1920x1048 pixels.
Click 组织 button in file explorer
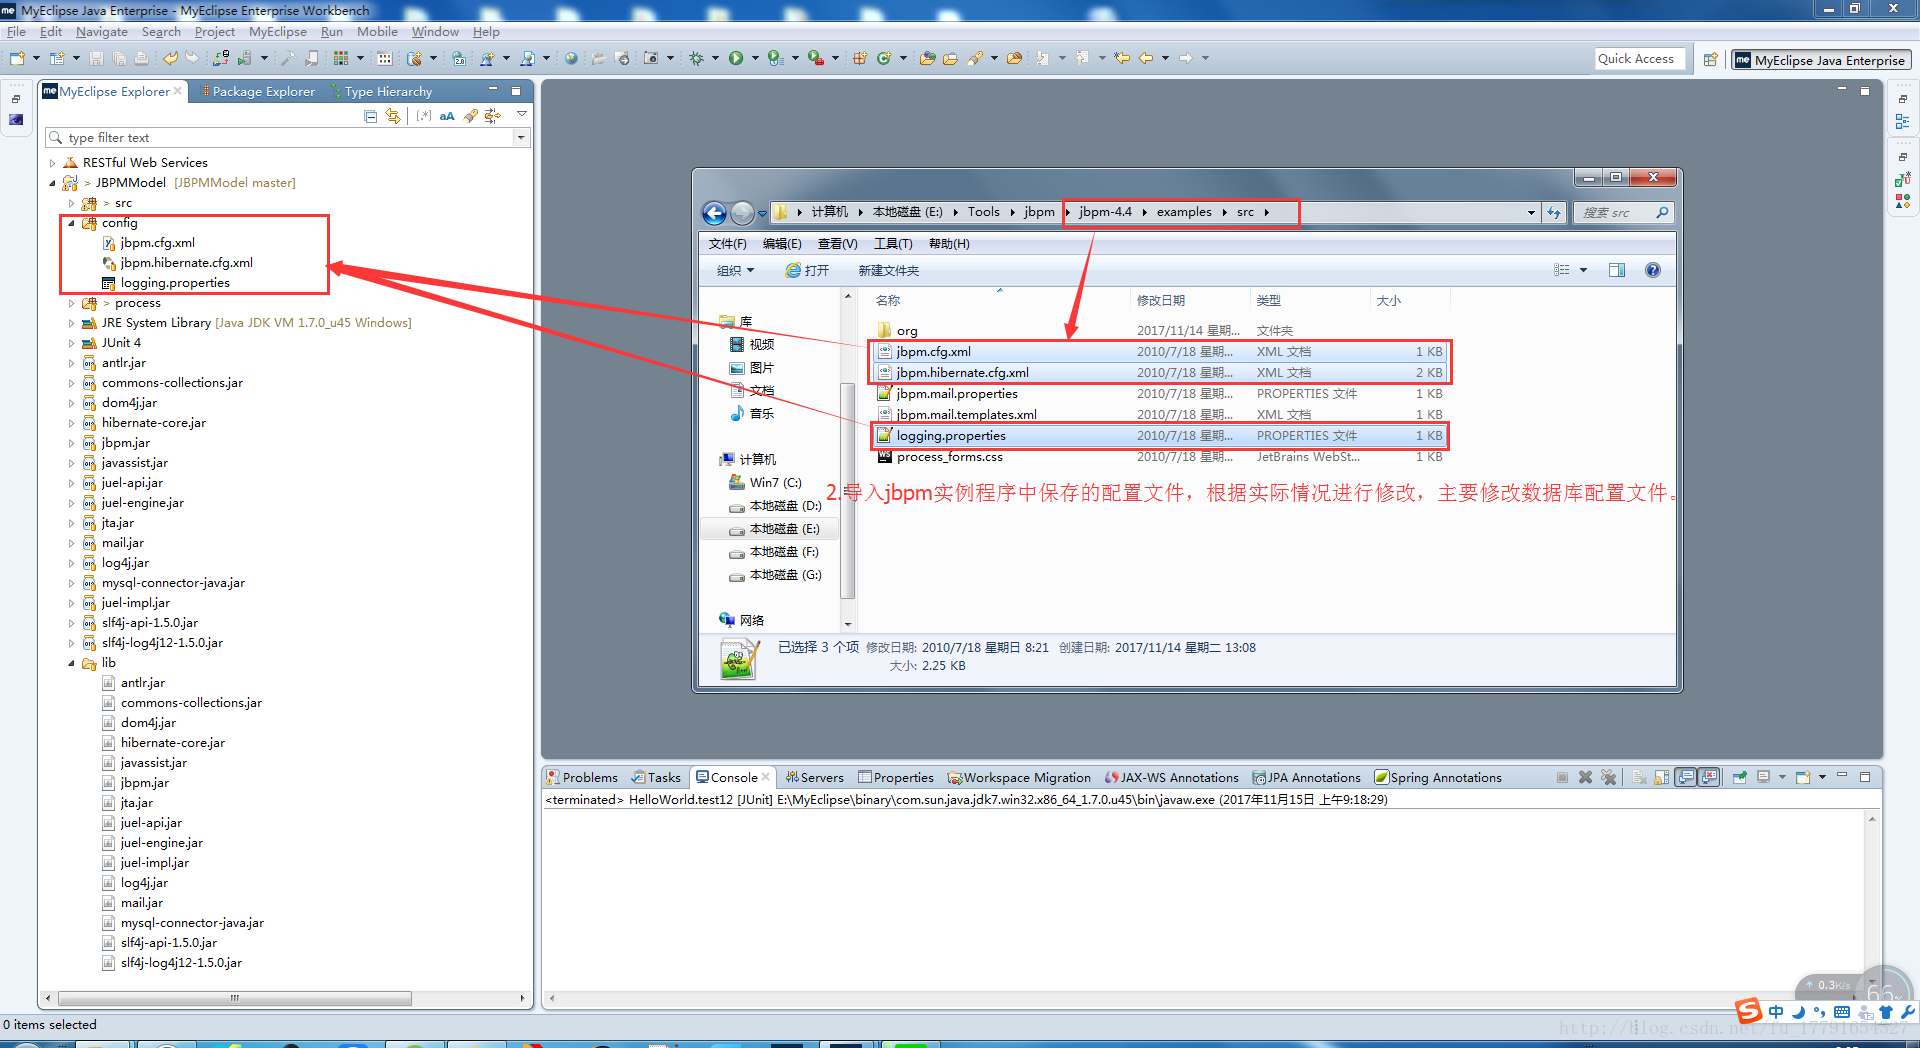735,271
